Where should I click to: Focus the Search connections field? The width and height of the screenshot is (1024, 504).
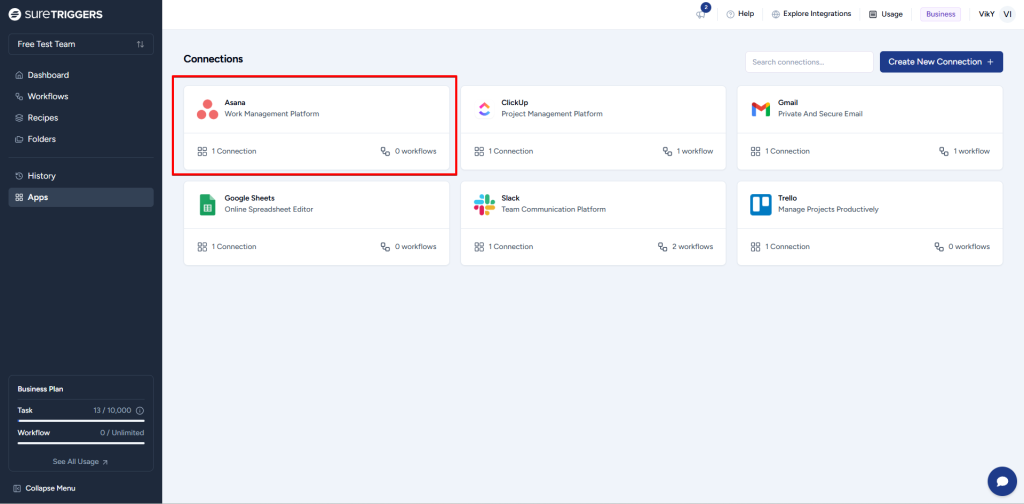pos(809,62)
